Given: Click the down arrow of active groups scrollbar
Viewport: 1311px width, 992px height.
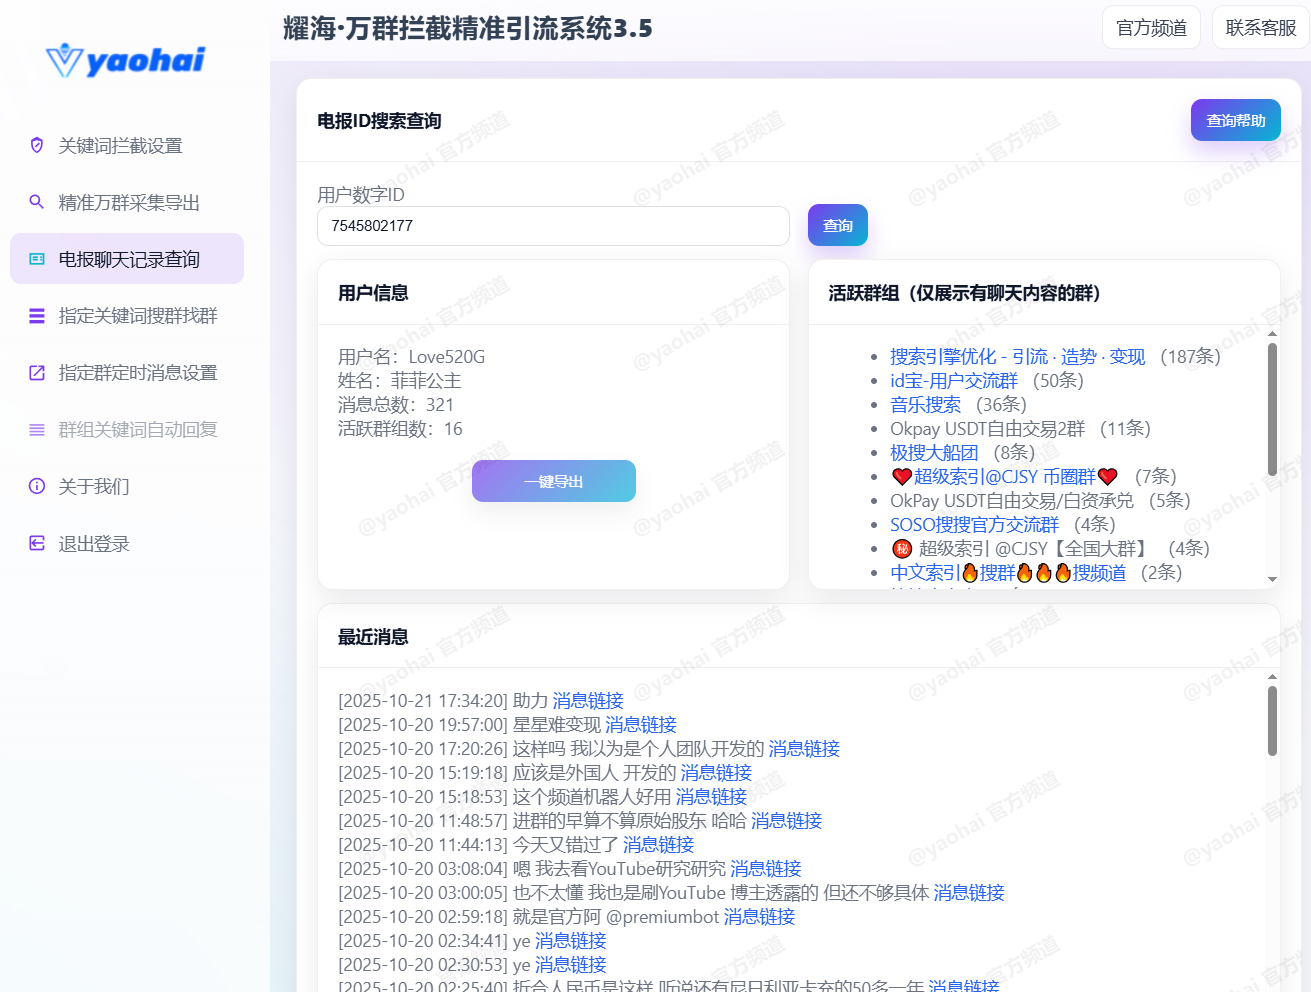Looking at the screenshot, I should click(x=1272, y=579).
